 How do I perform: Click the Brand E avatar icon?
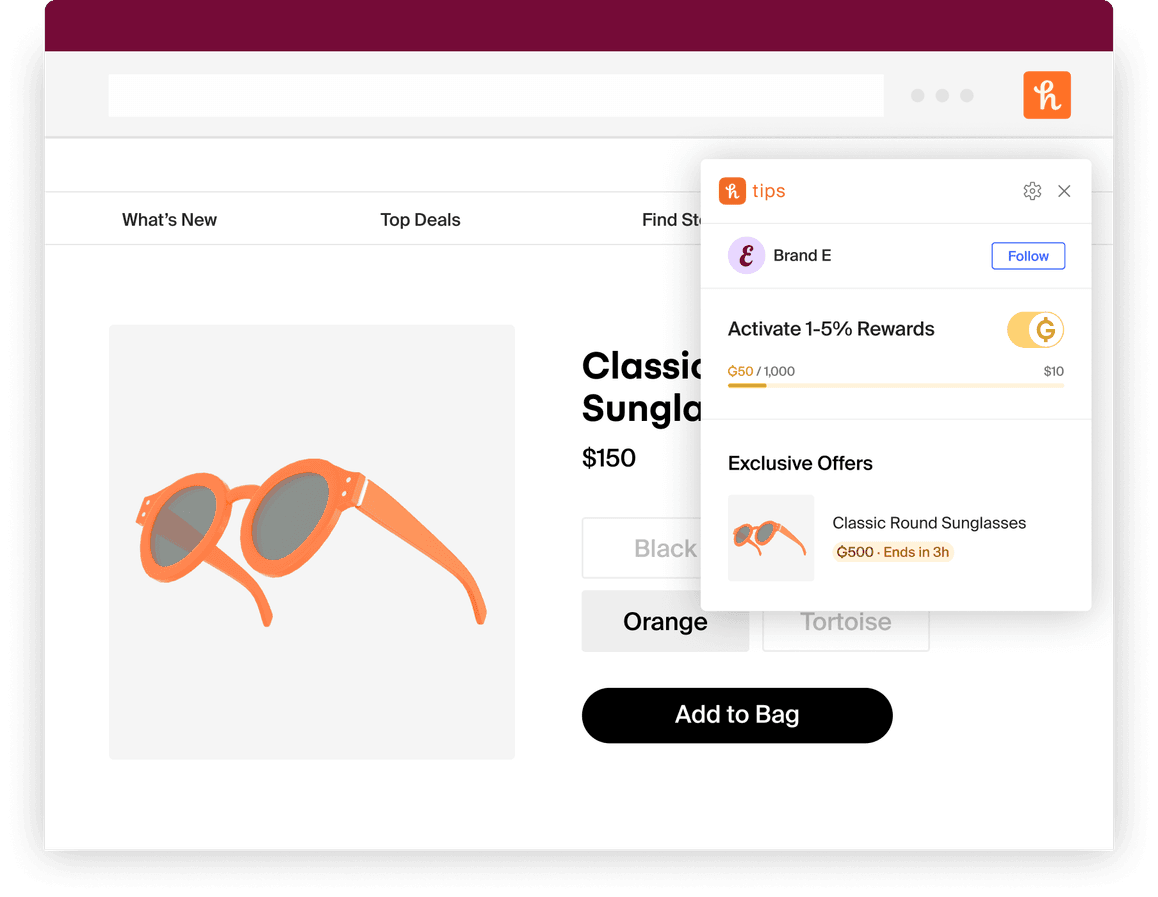click(746, 255)
